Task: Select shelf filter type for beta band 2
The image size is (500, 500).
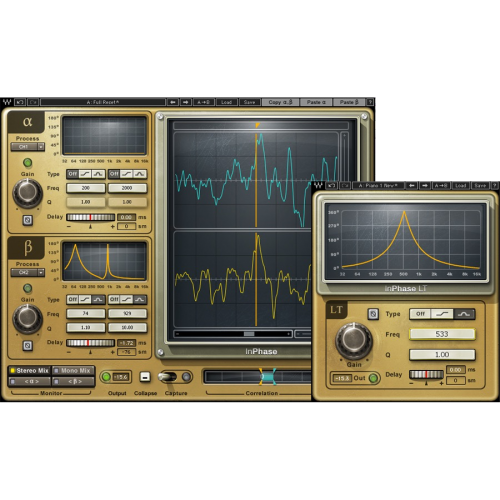Action: coord(127,299)
